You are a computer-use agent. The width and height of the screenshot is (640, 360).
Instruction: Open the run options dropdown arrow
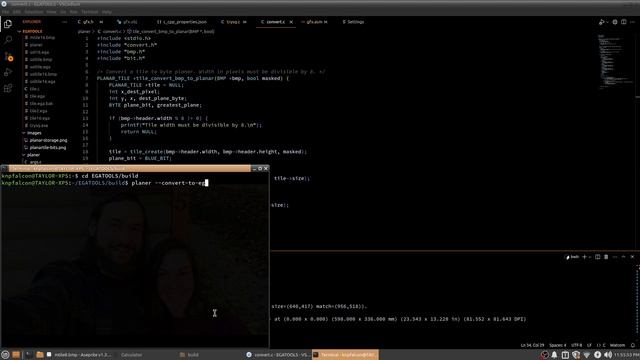607,22
